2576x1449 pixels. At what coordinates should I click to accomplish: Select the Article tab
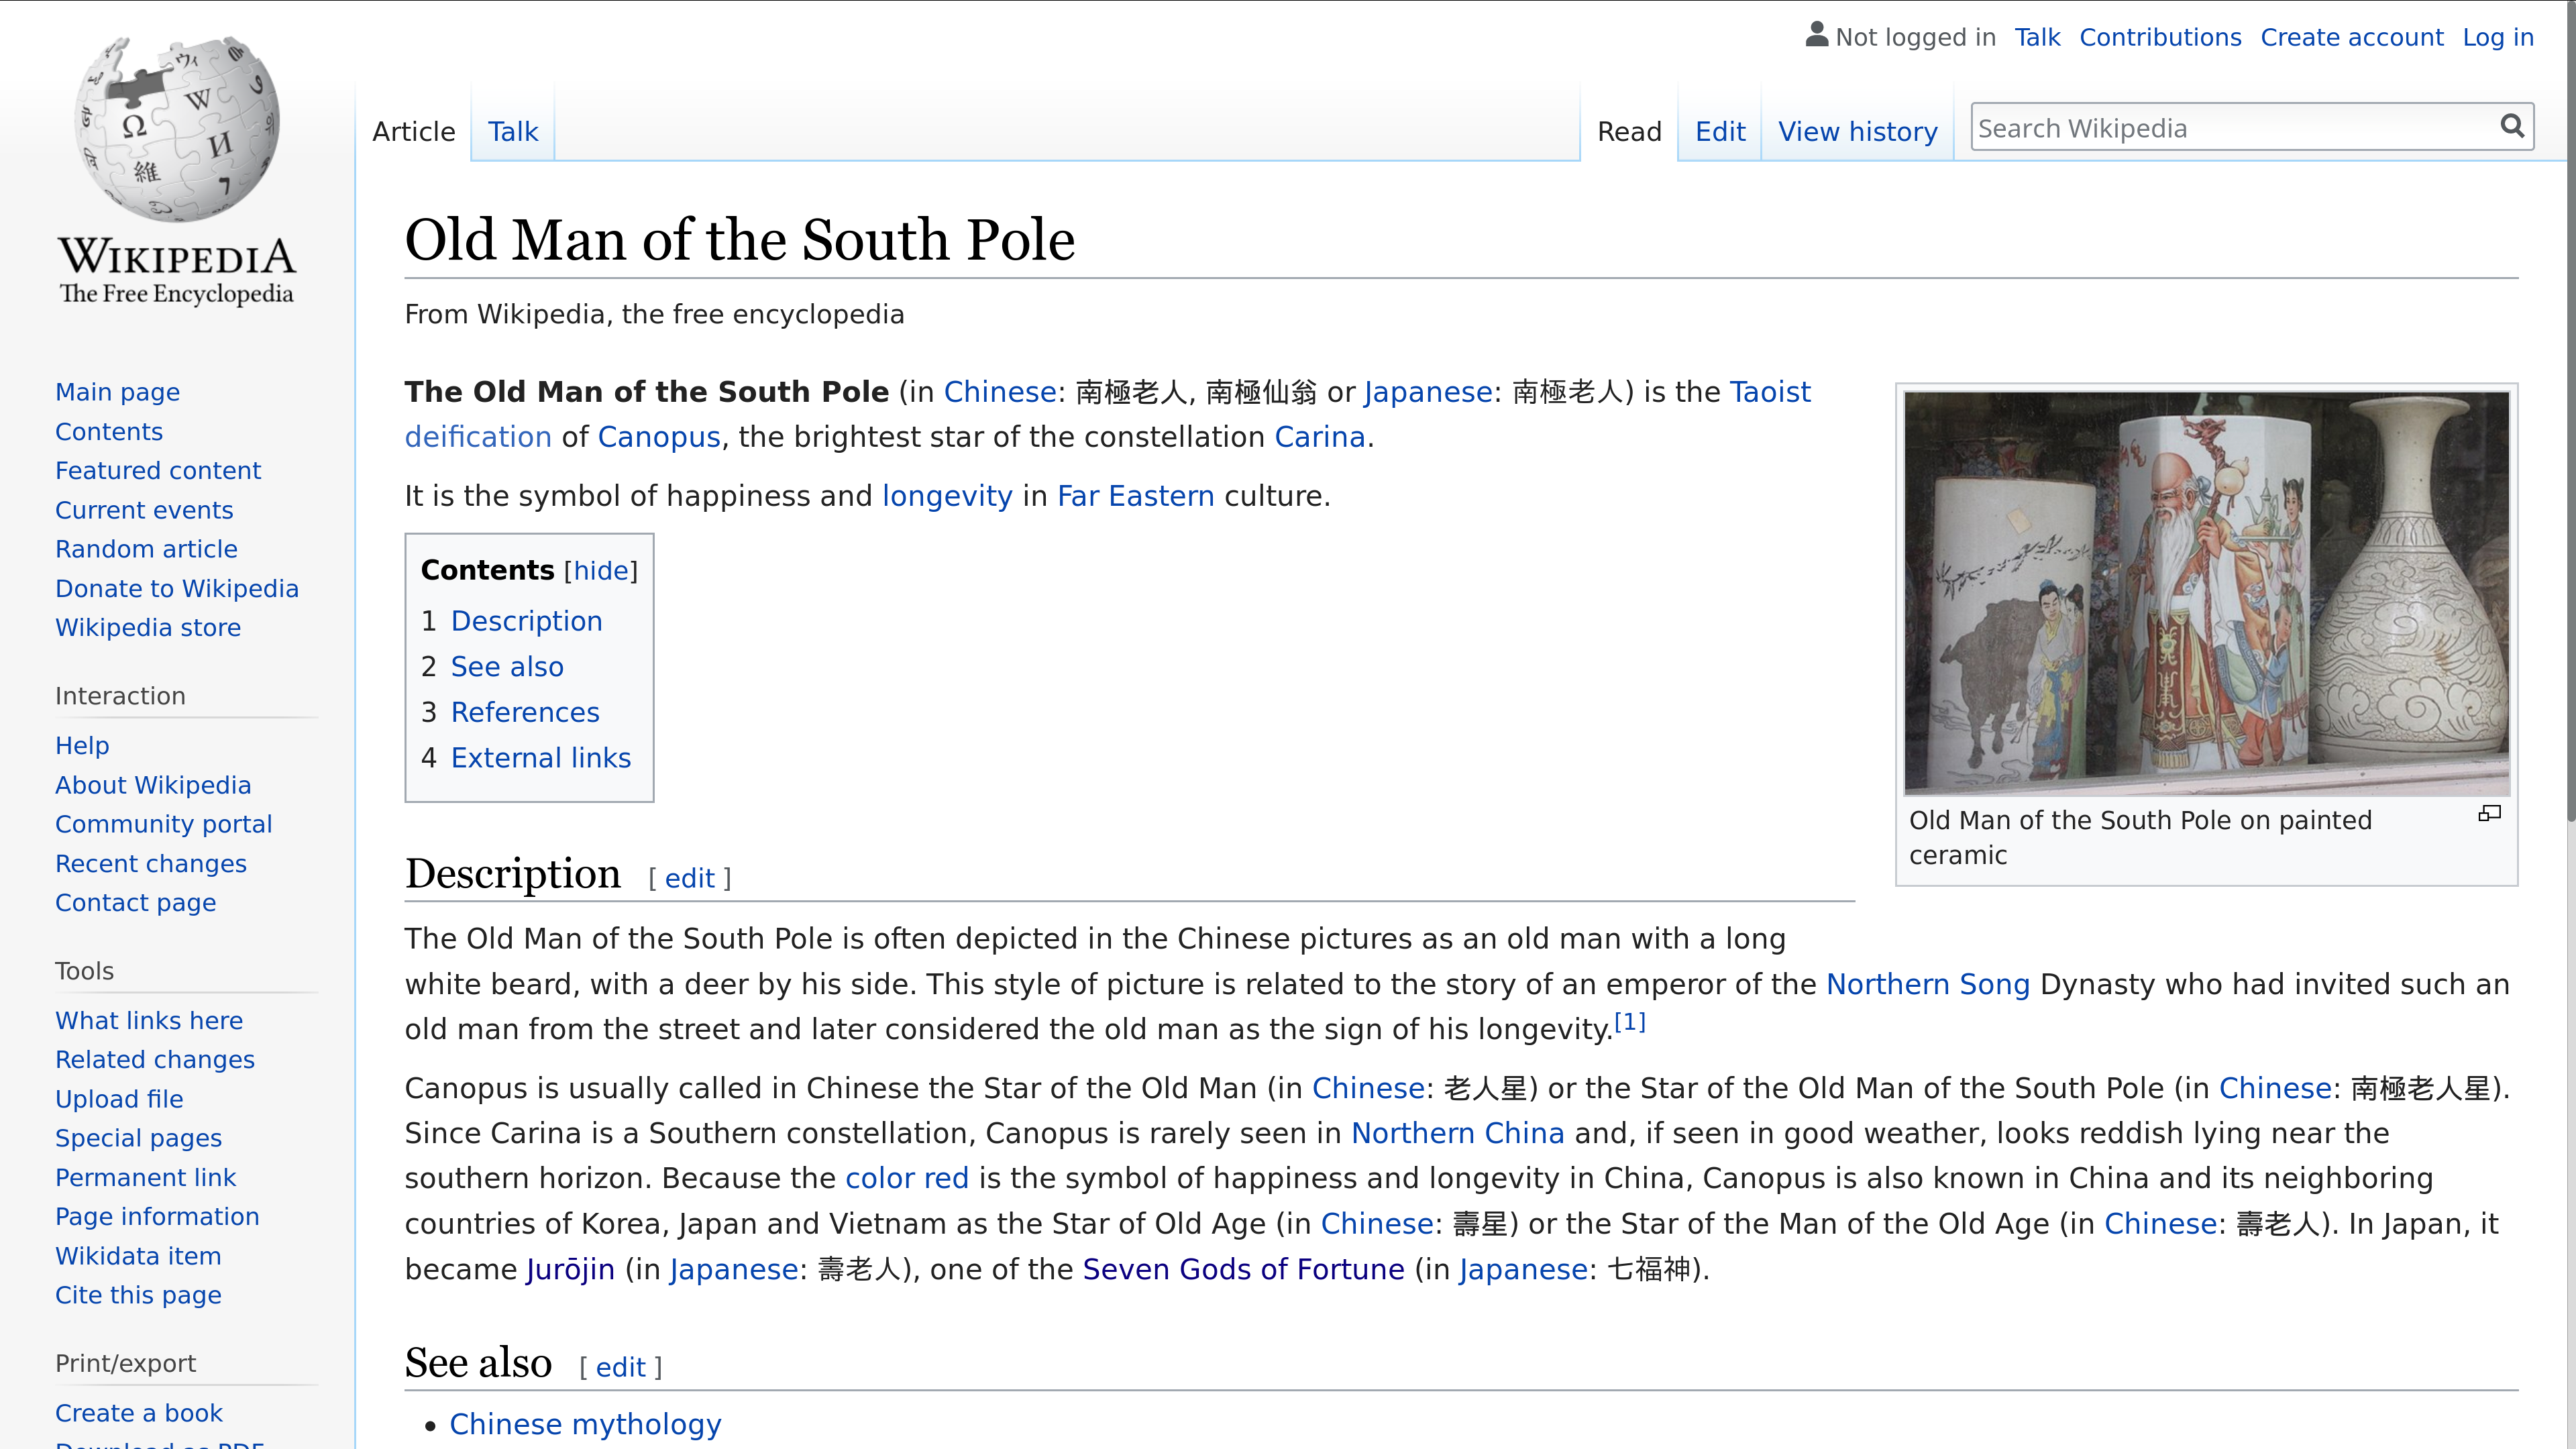click(x=414, y=131)
